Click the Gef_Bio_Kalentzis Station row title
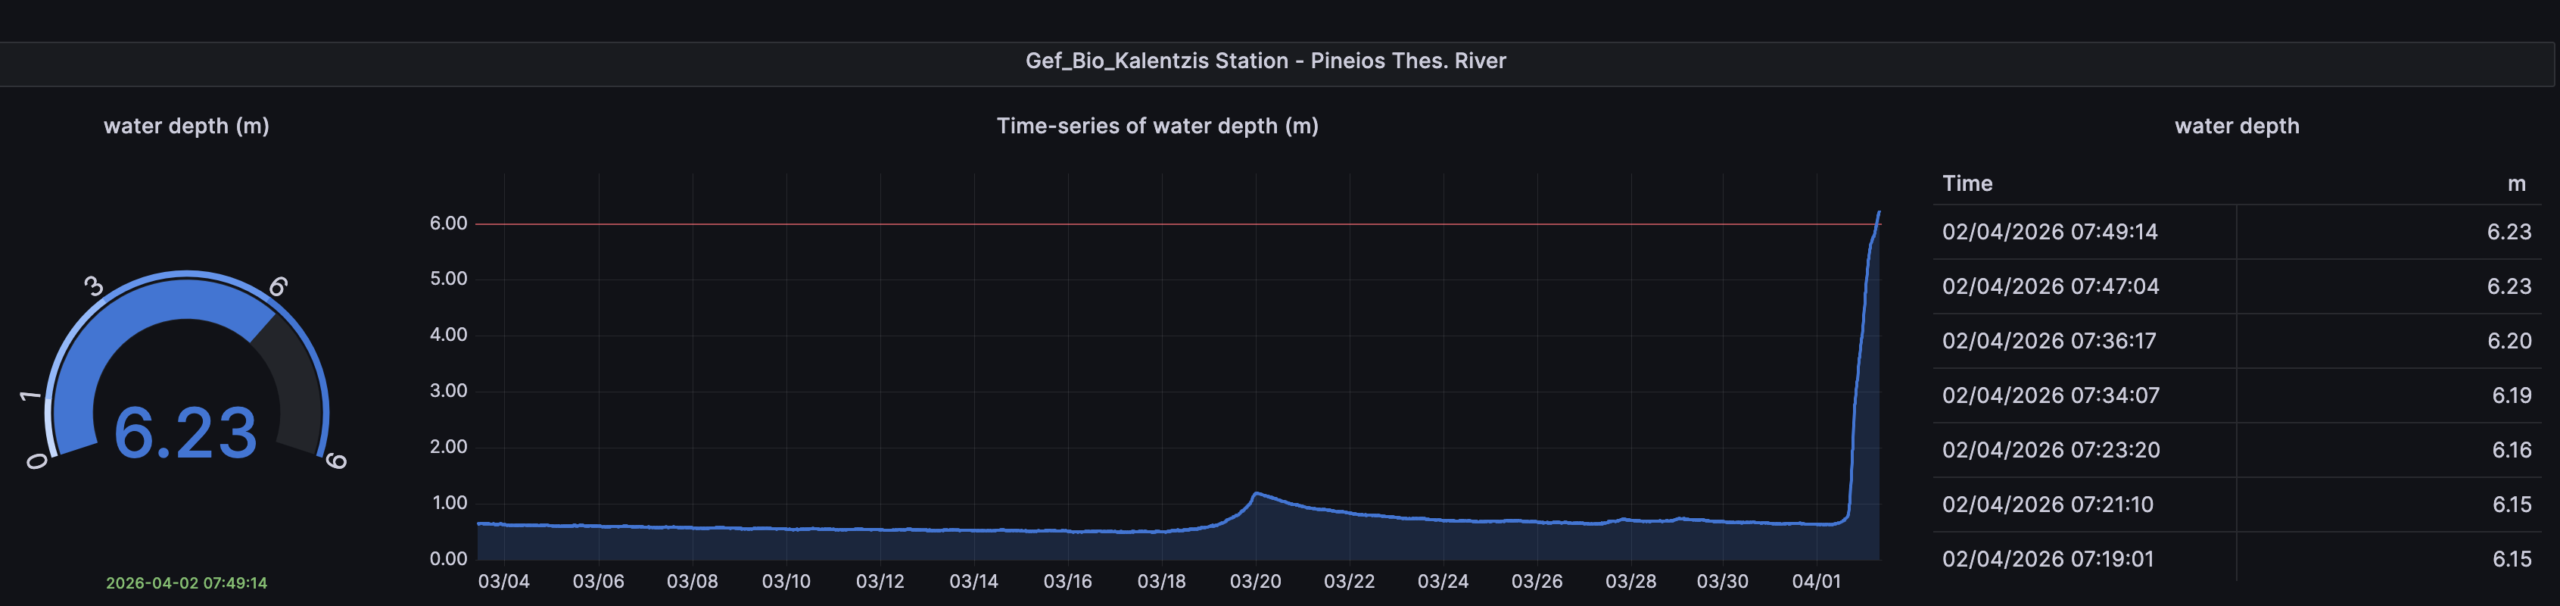2560x606 pixels. [1265, 61]
